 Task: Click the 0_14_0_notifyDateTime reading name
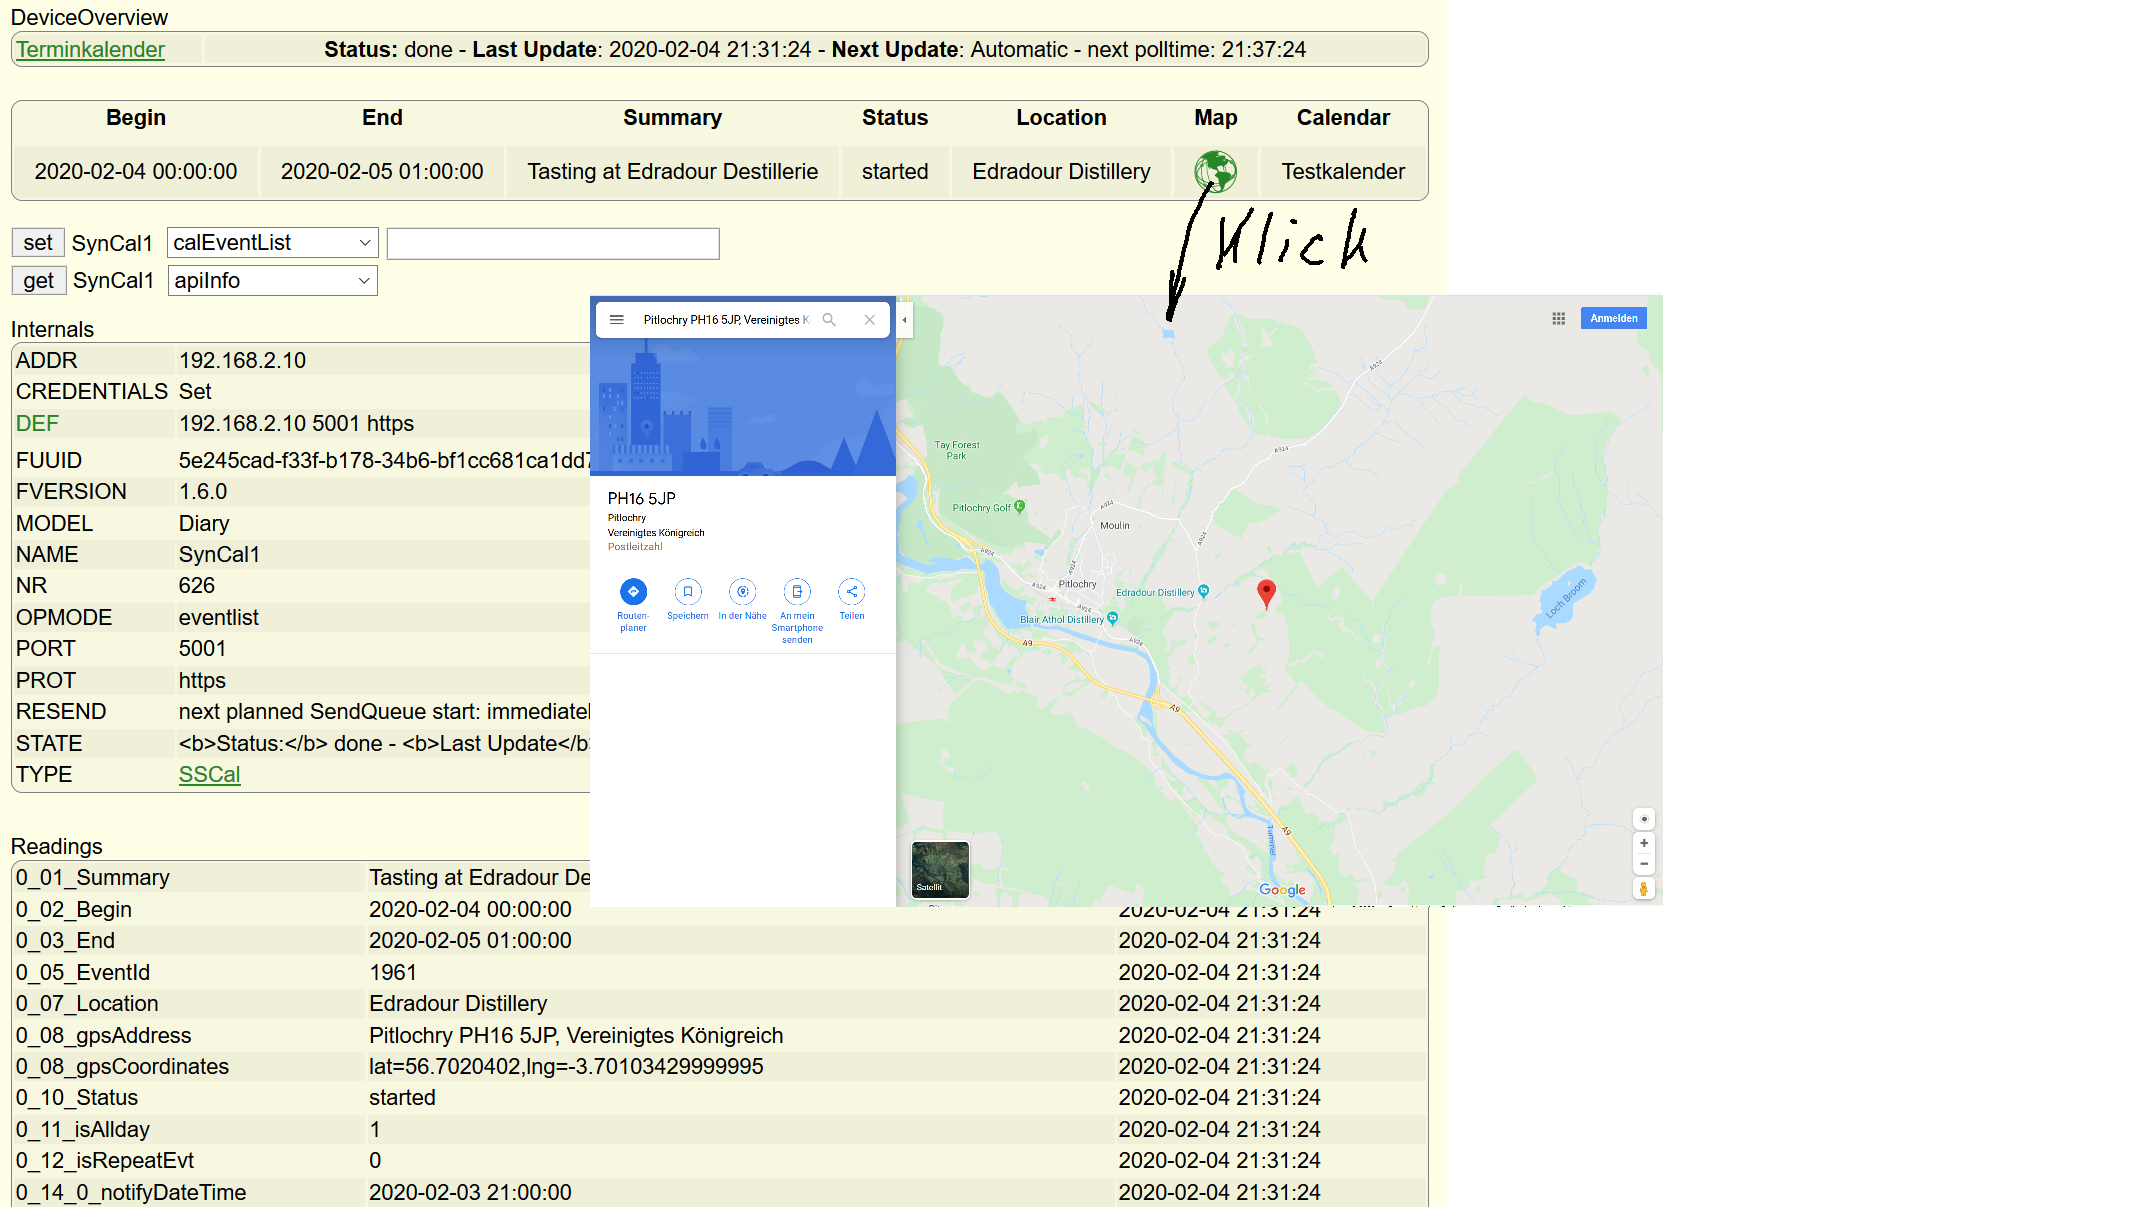click(x=131, y=1193)
